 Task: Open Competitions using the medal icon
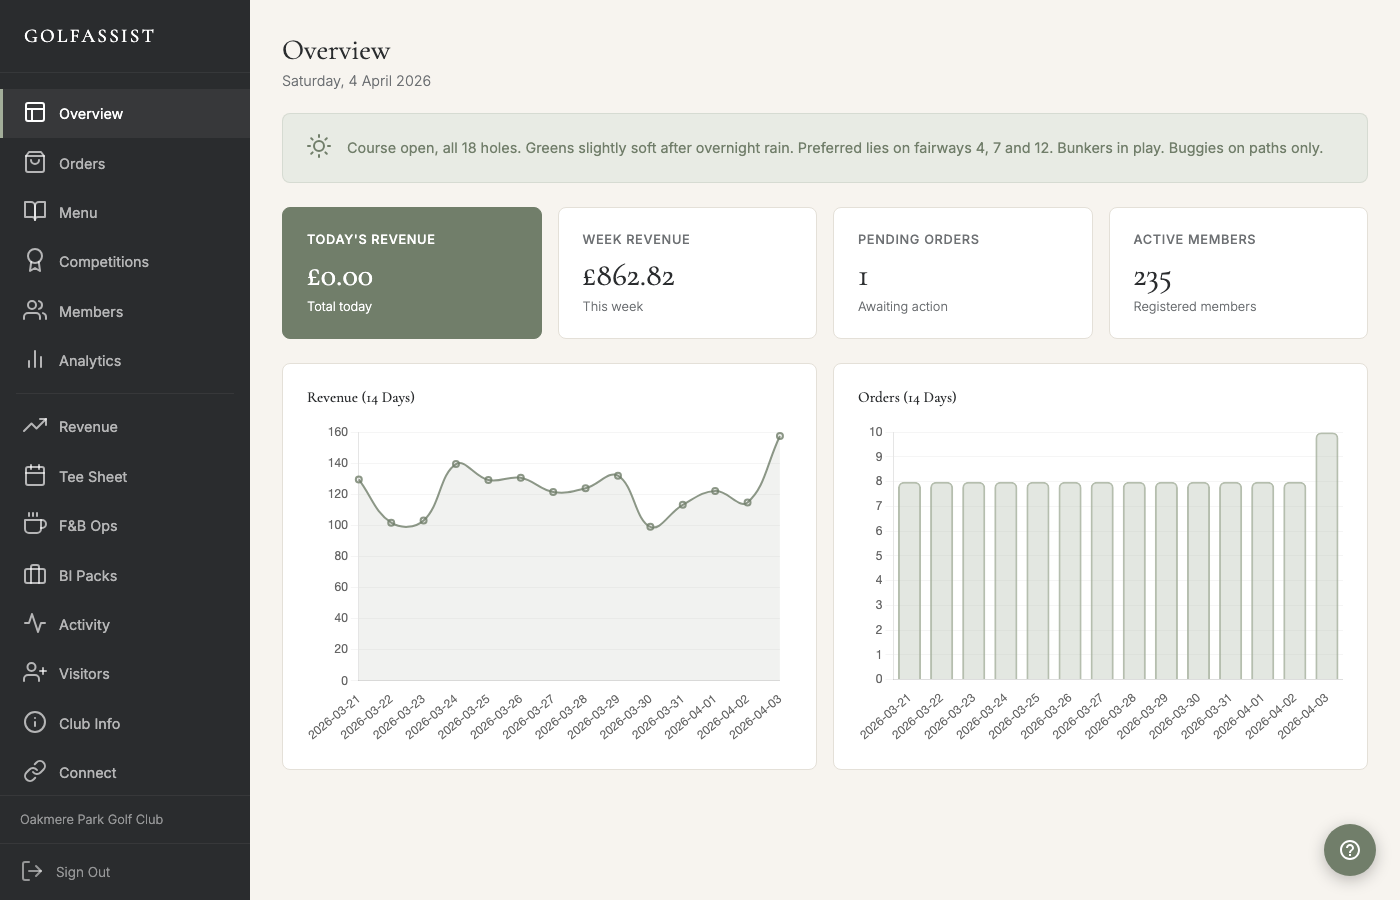point(35,261)
